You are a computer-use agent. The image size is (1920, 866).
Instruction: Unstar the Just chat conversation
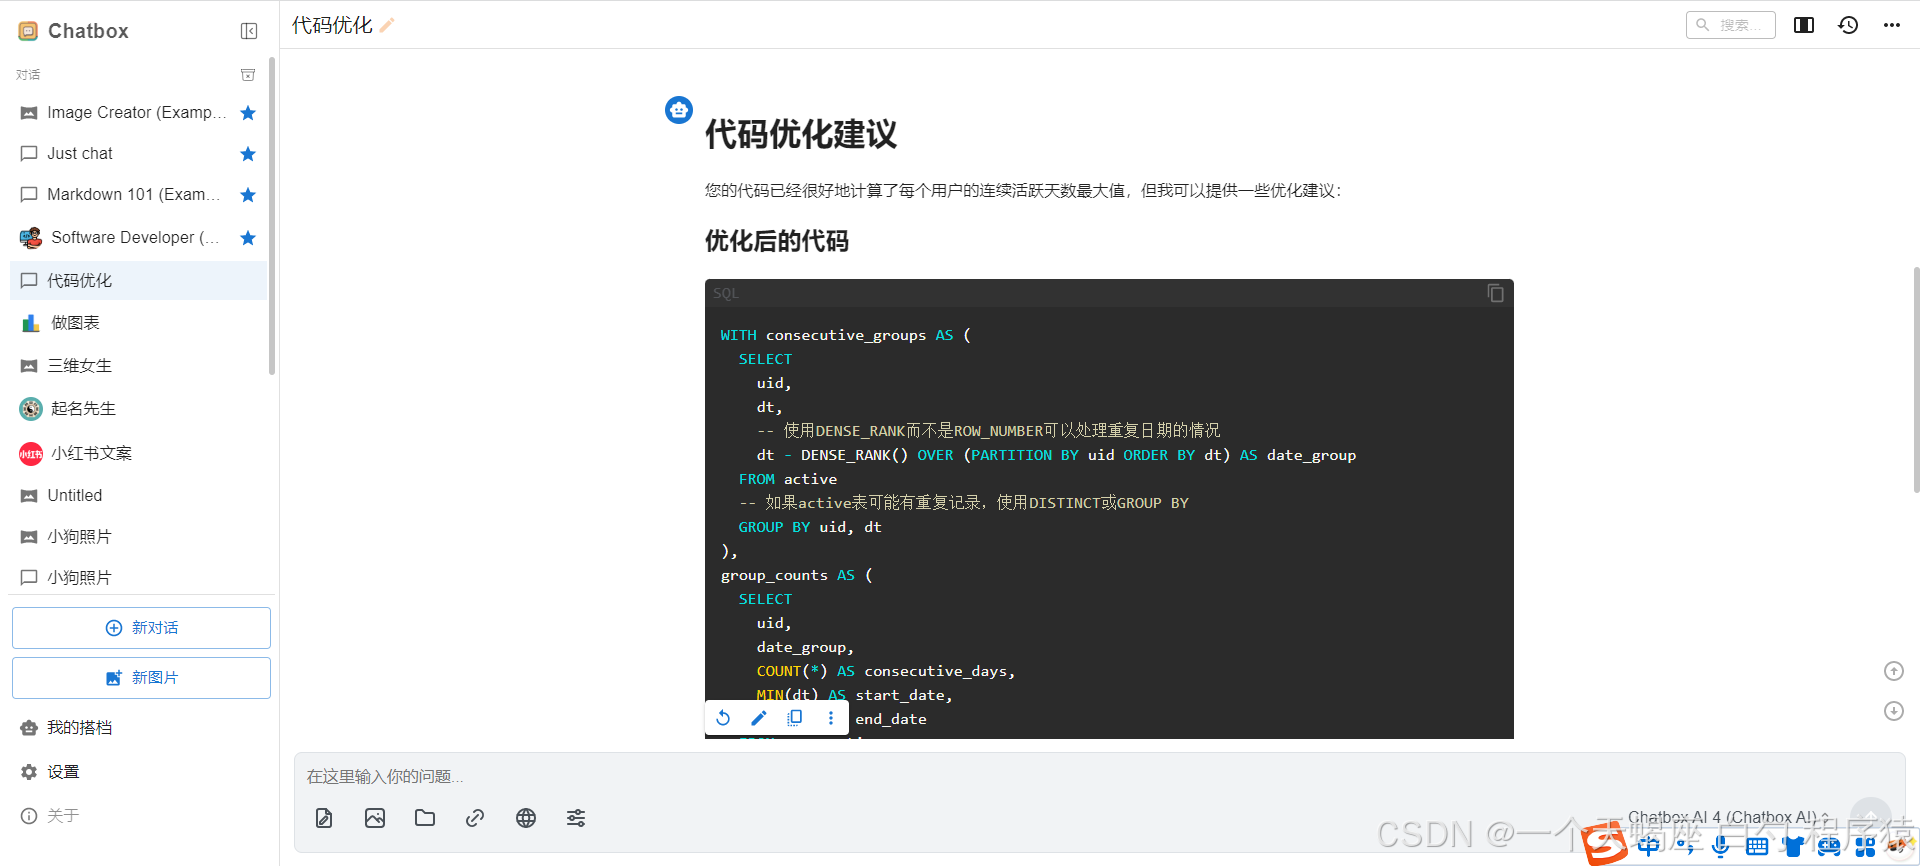click(248, 154)
